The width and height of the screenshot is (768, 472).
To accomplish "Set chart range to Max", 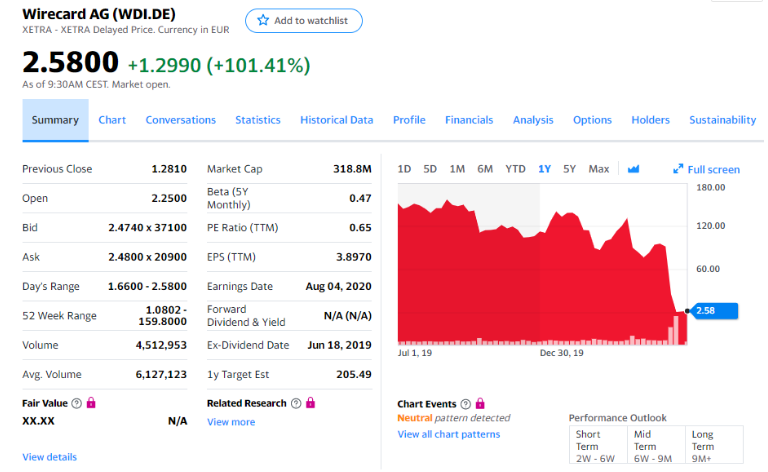I will point(599,169).
